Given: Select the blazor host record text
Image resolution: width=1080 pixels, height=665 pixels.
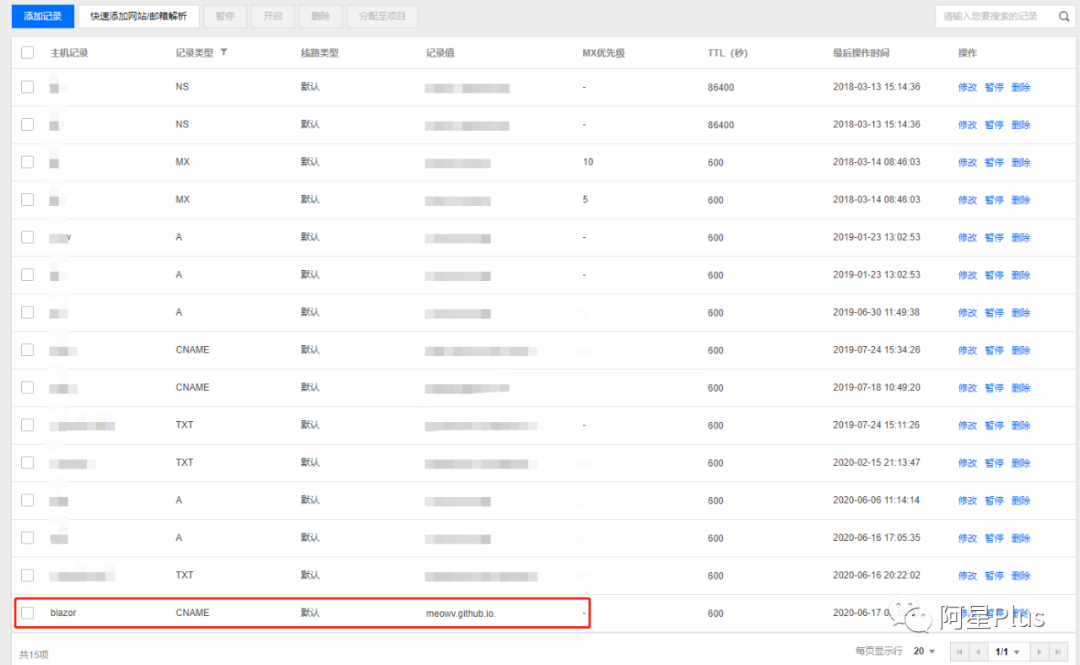Looking at the screenshot, I should pos(63,613).
